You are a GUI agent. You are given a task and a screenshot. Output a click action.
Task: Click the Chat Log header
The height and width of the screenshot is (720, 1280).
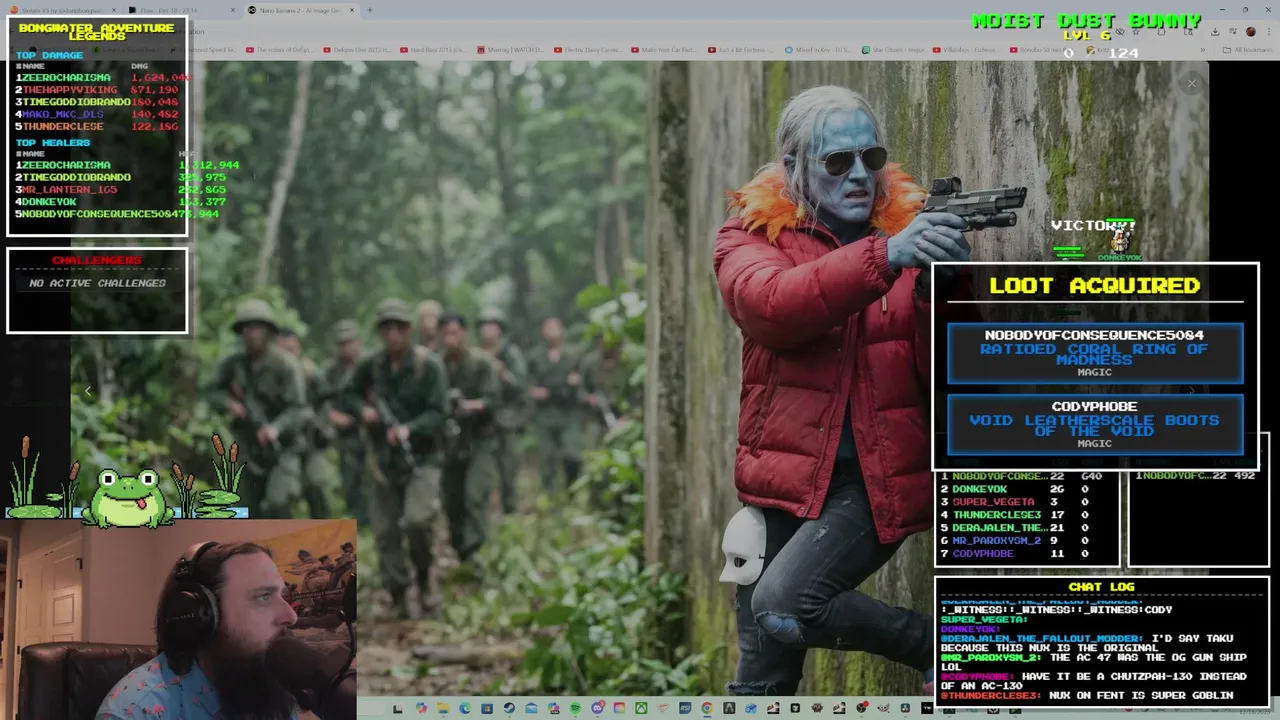pos(1101,587)
